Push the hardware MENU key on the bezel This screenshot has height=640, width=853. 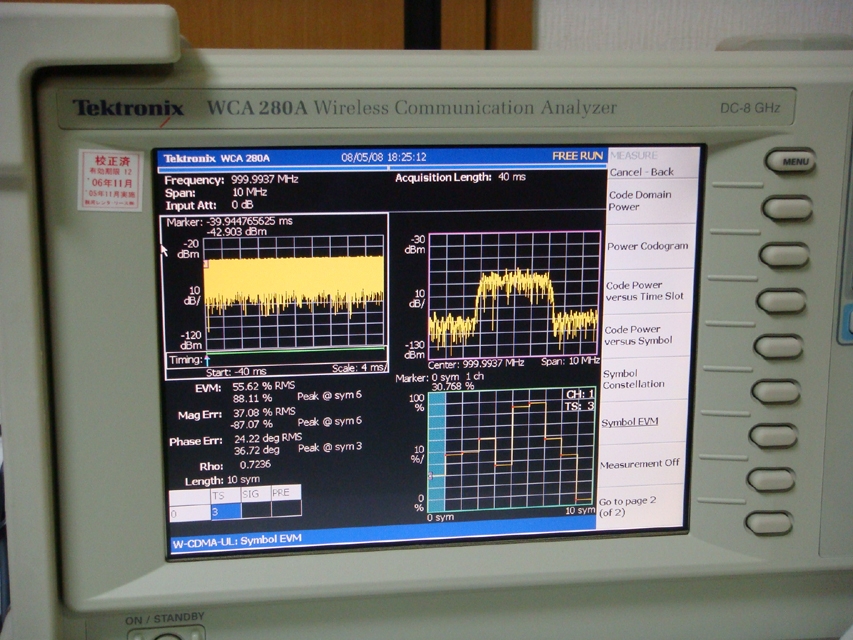click(790, 161)
